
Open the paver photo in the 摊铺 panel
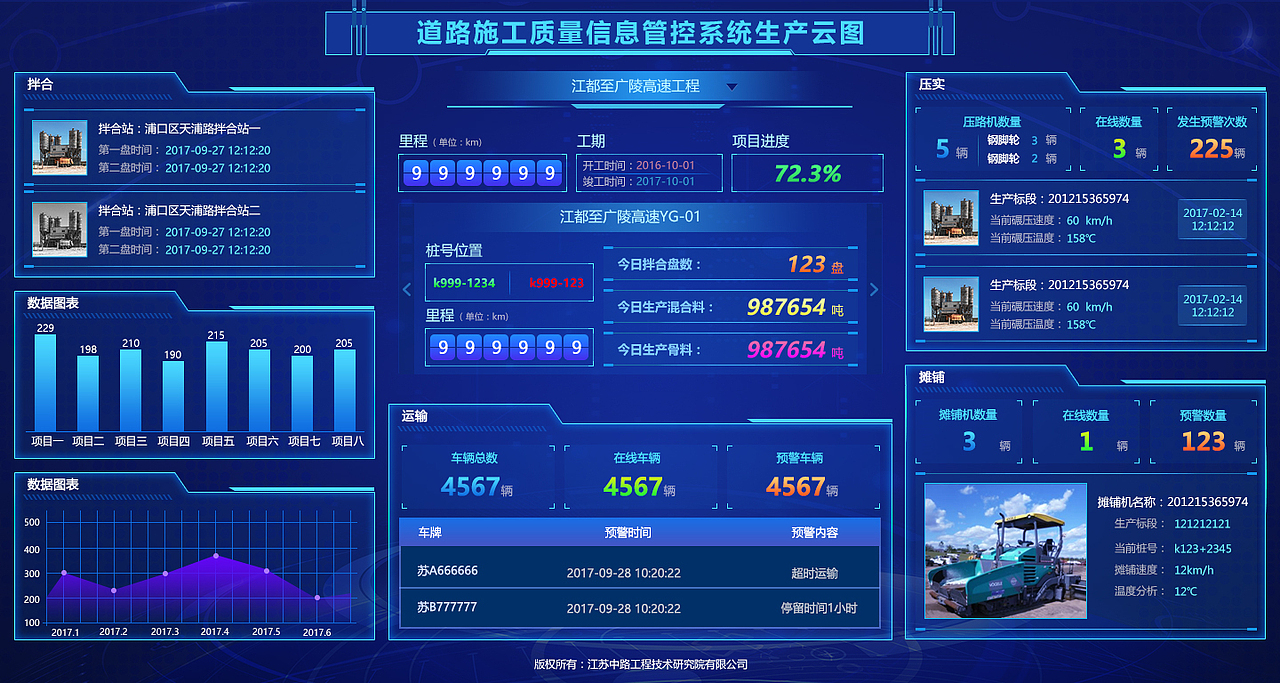point(1005,551)
